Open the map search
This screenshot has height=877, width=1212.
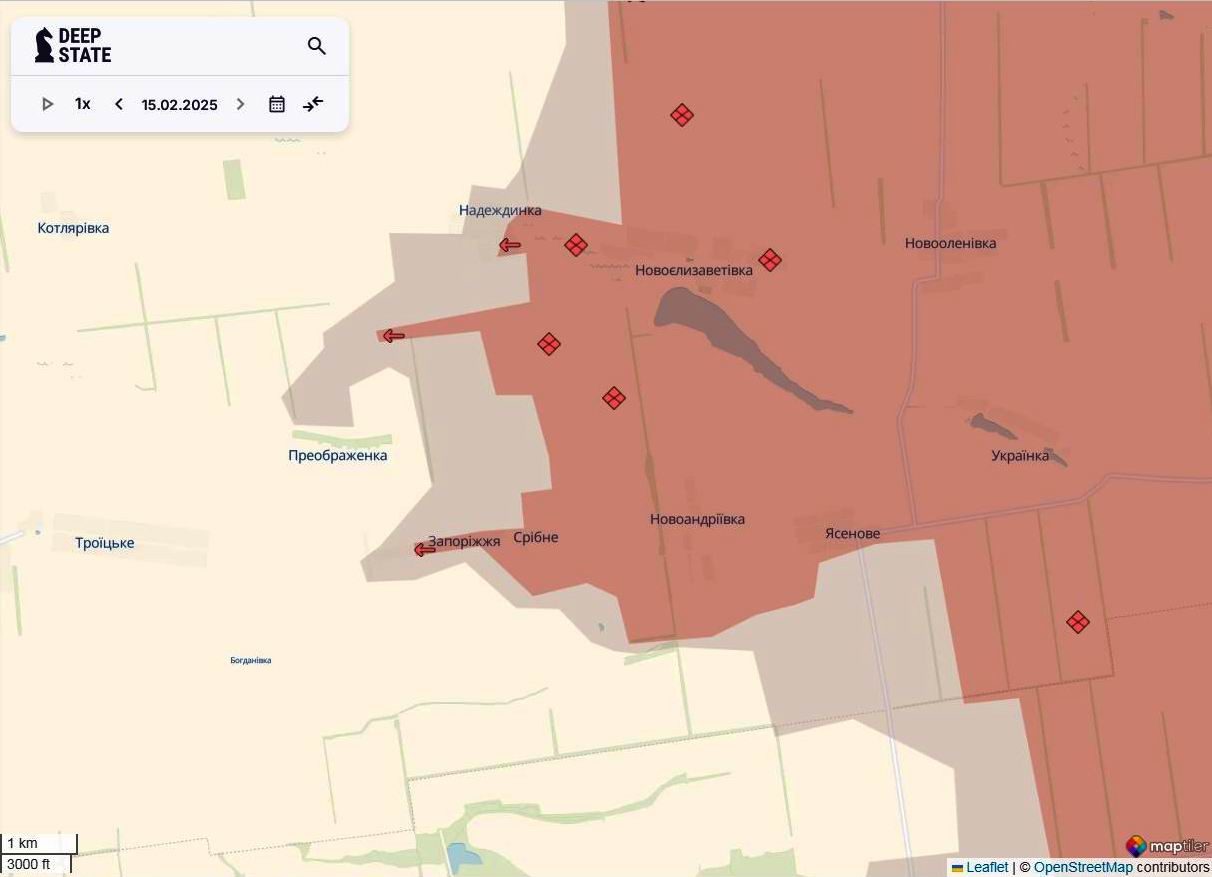[317, 46]
